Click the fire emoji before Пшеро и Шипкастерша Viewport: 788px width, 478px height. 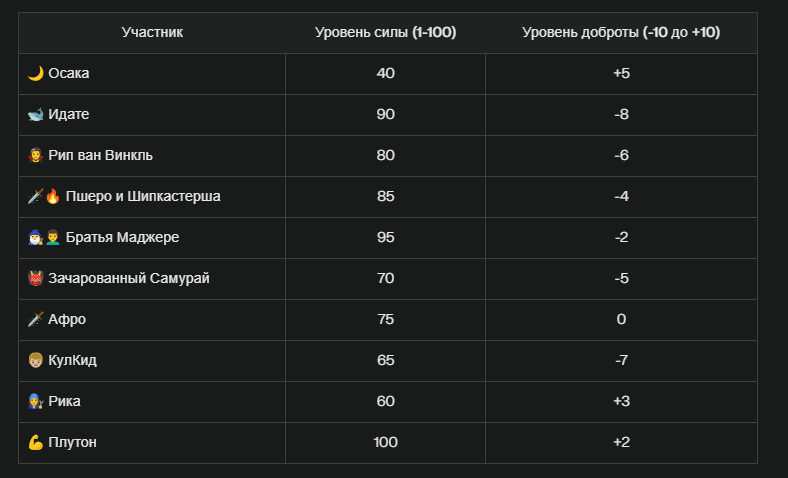tap(53, 197)
